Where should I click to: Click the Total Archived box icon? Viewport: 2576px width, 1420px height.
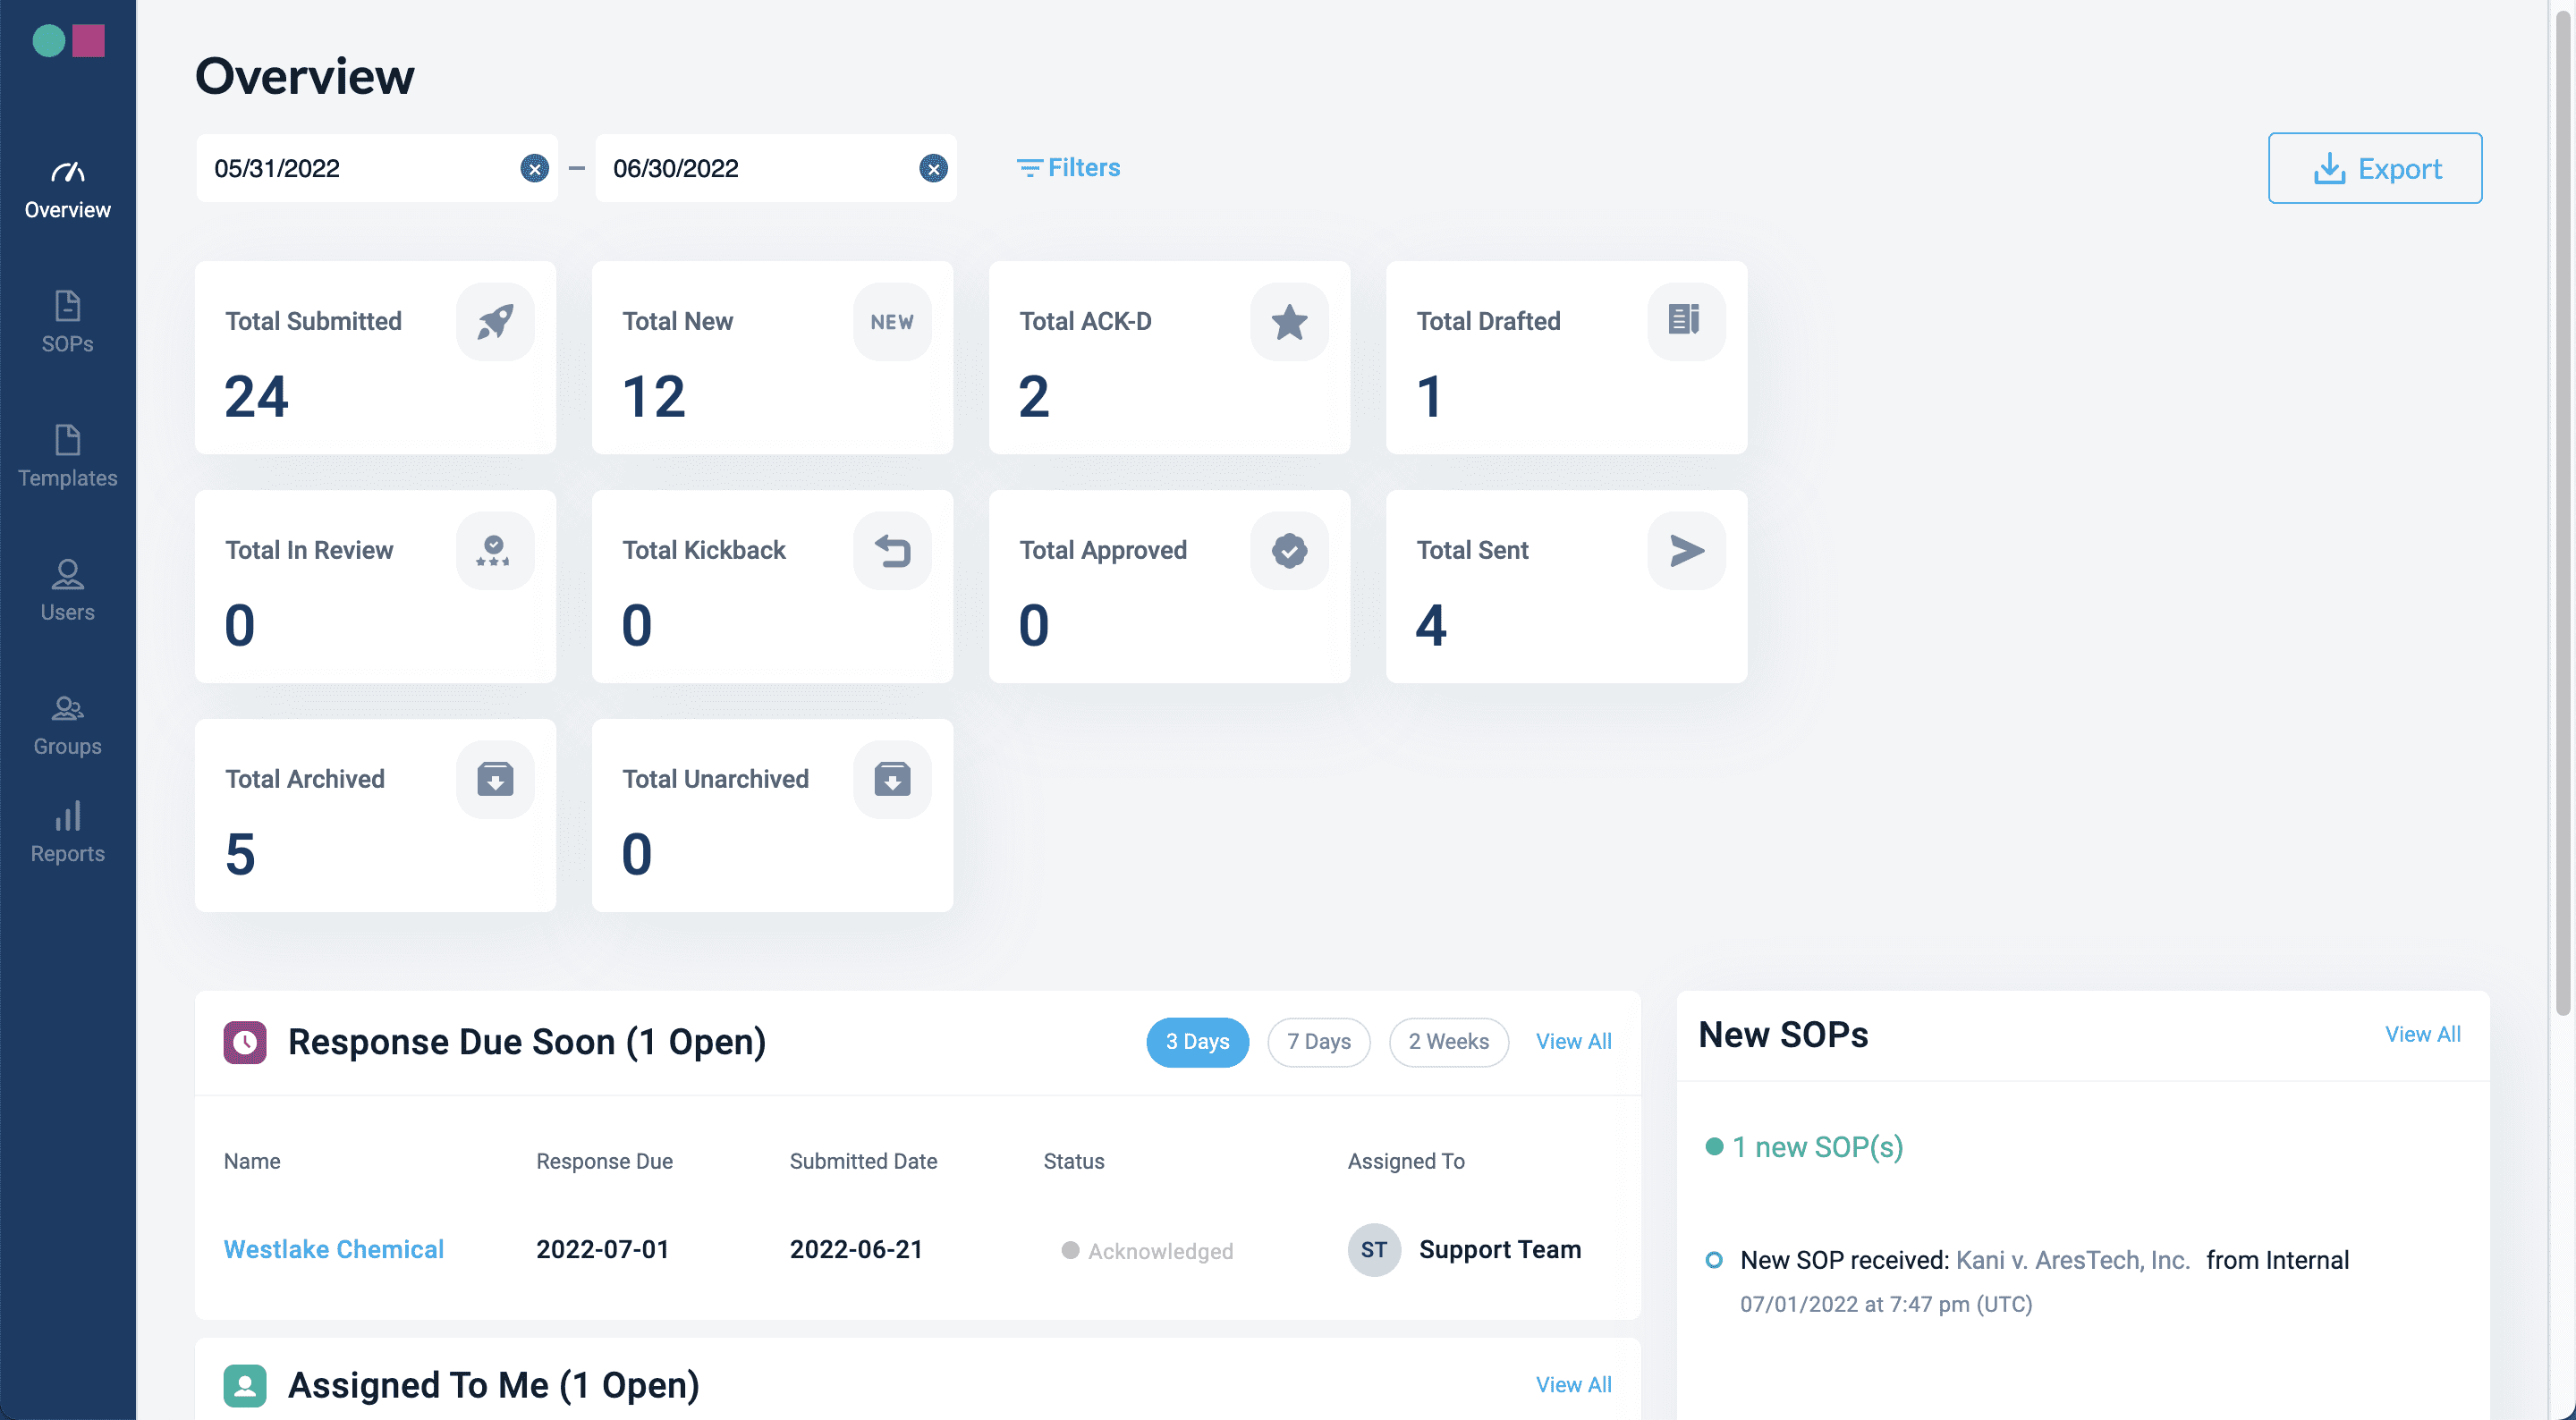(x=495, y=779)
